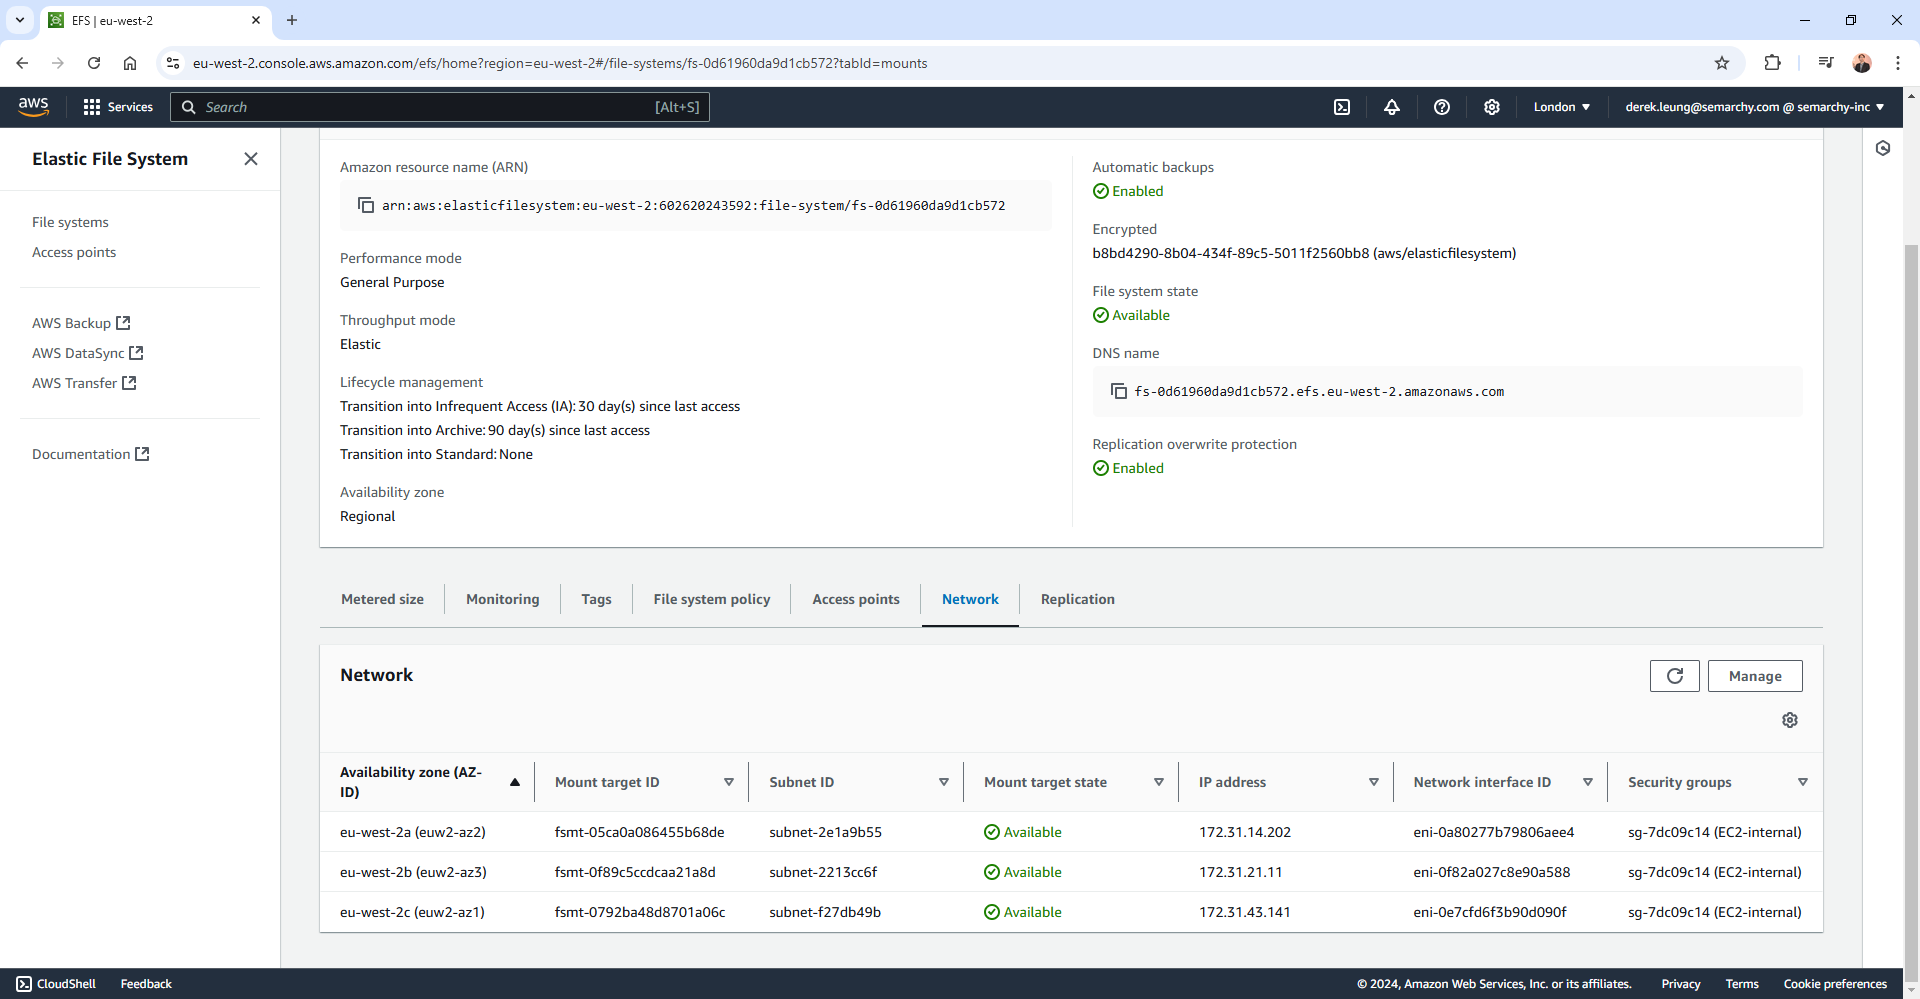This screenshot has width=1920, height=999.
Task: Open a new browser tab
Action: pyautogui.click(x=292, y=20)
